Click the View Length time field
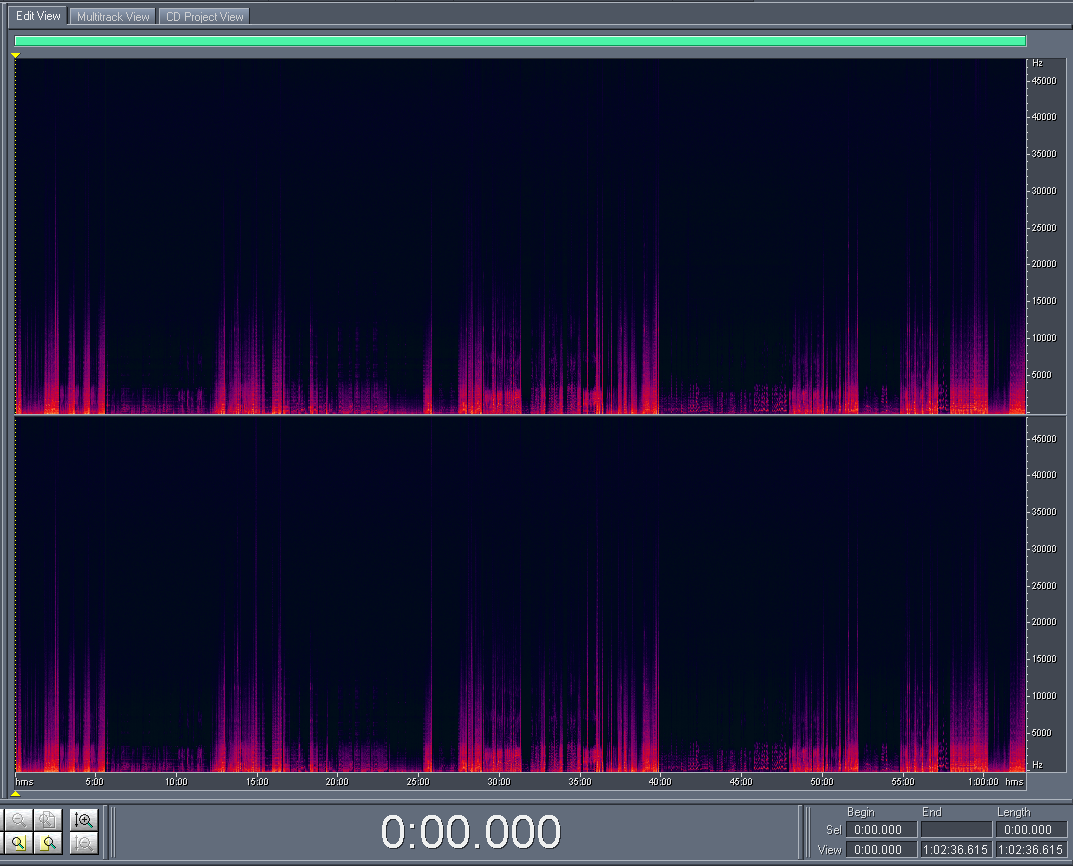1073x866 pixels. click(1030, 849)
